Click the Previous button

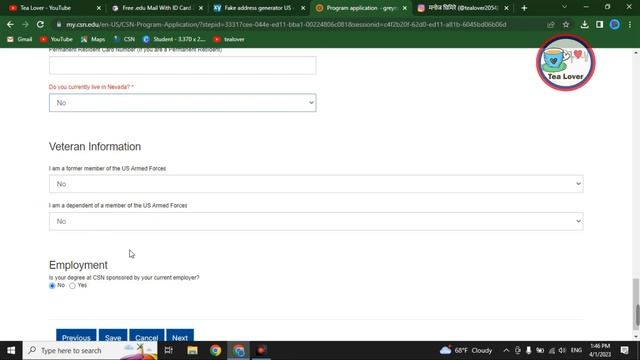(x=76, y=336)
